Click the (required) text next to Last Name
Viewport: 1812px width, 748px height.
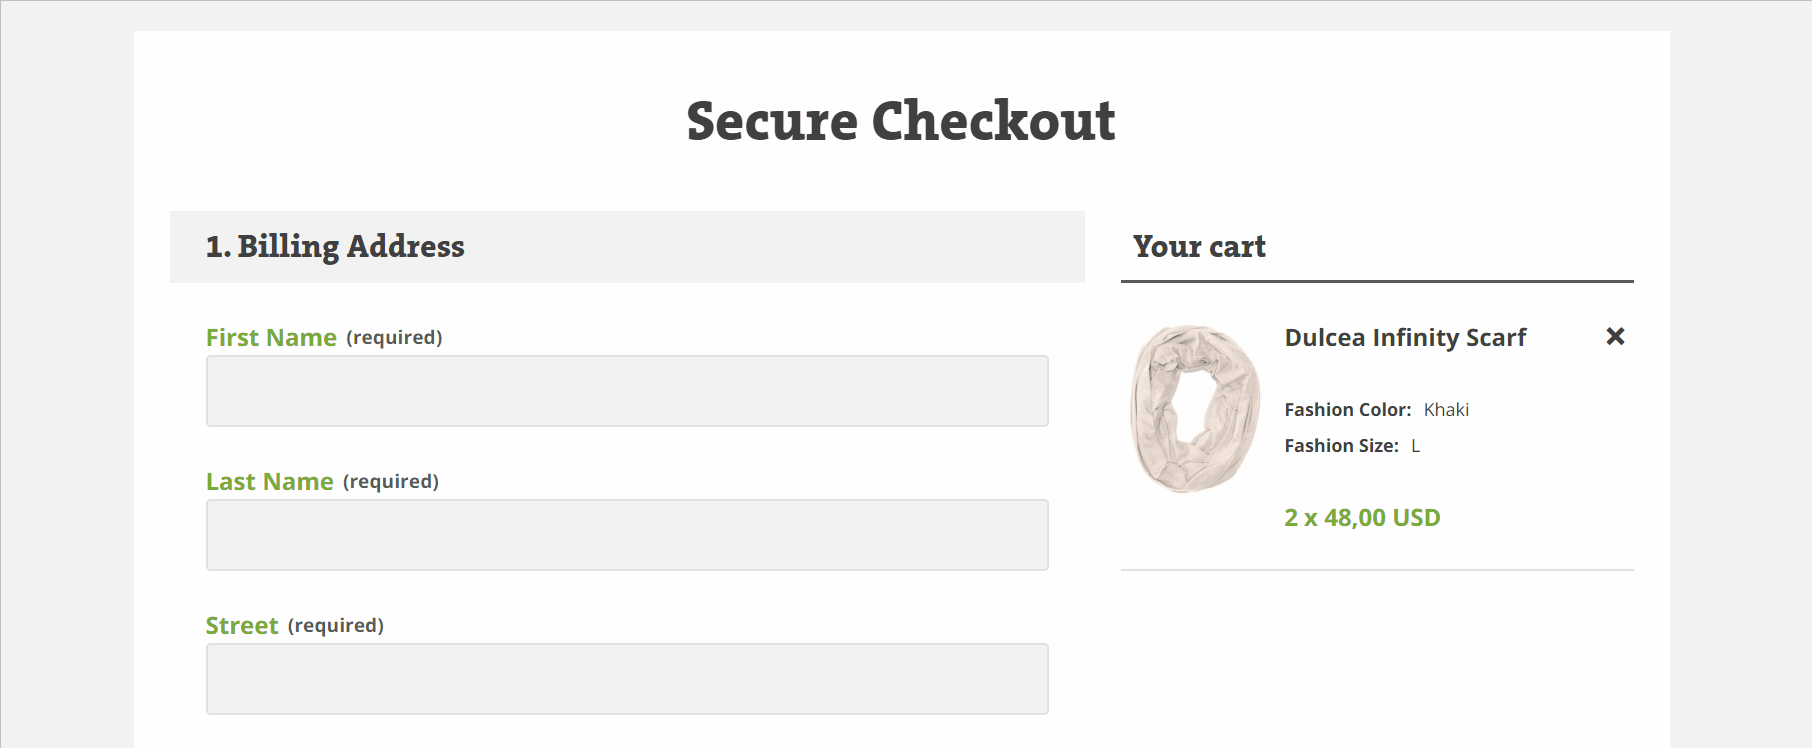pos(391,481)
